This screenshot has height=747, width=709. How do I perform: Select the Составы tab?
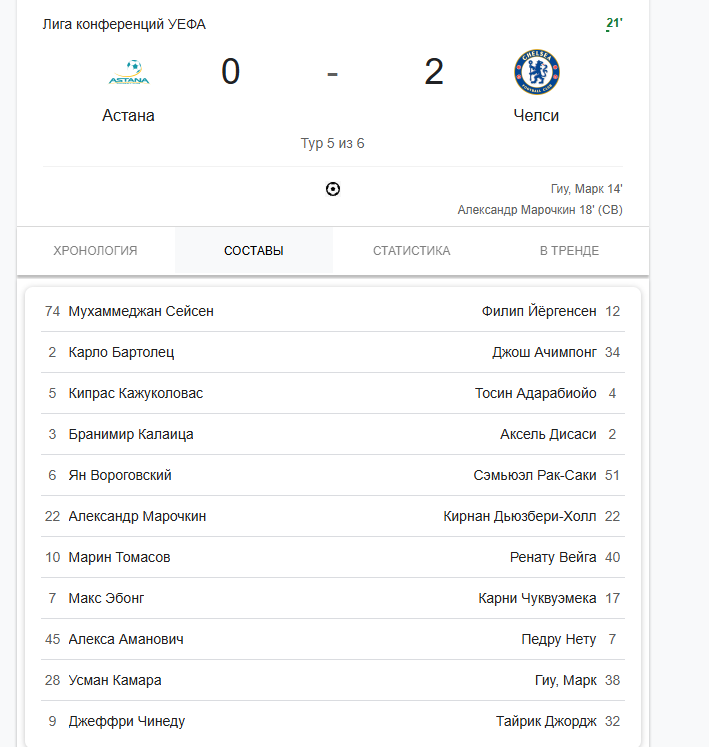(x=254, y=251)
